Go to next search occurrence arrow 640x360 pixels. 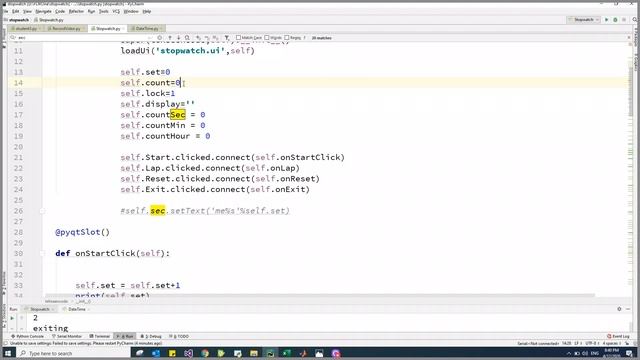click(178, 38)
